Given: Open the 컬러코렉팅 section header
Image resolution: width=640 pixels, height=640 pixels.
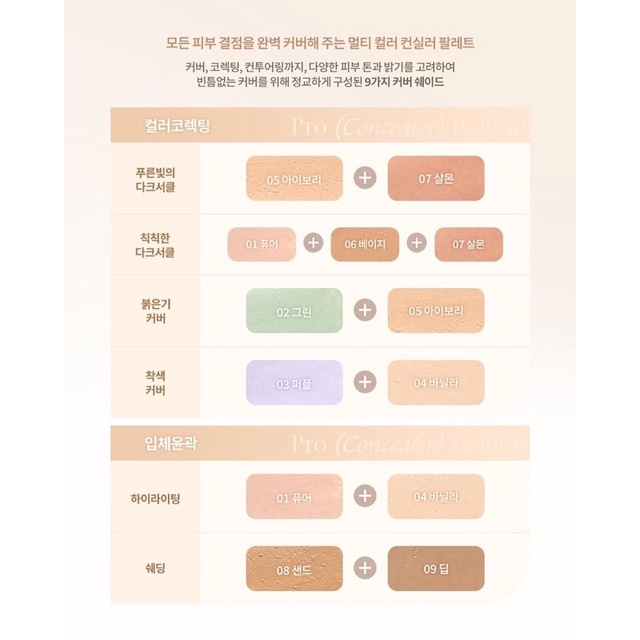Looking at the screenshot, I should pyautogui.click(x=176, y=127).
